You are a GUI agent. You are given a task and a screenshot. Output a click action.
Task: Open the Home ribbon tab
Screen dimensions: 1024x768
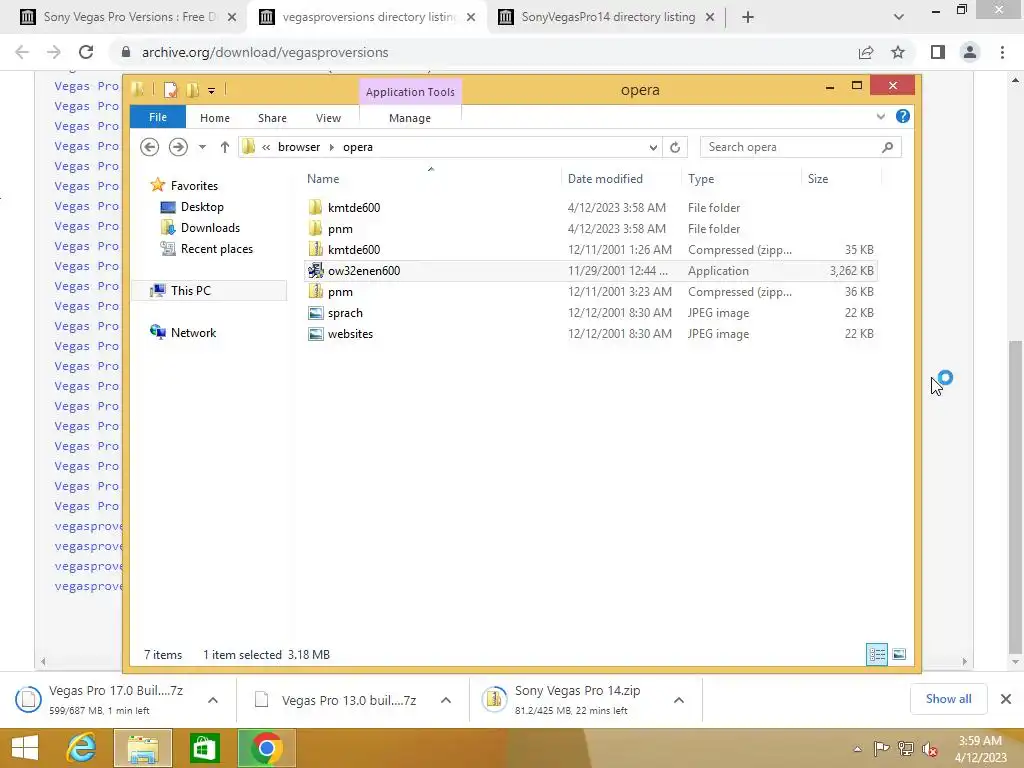coord(215,118)
